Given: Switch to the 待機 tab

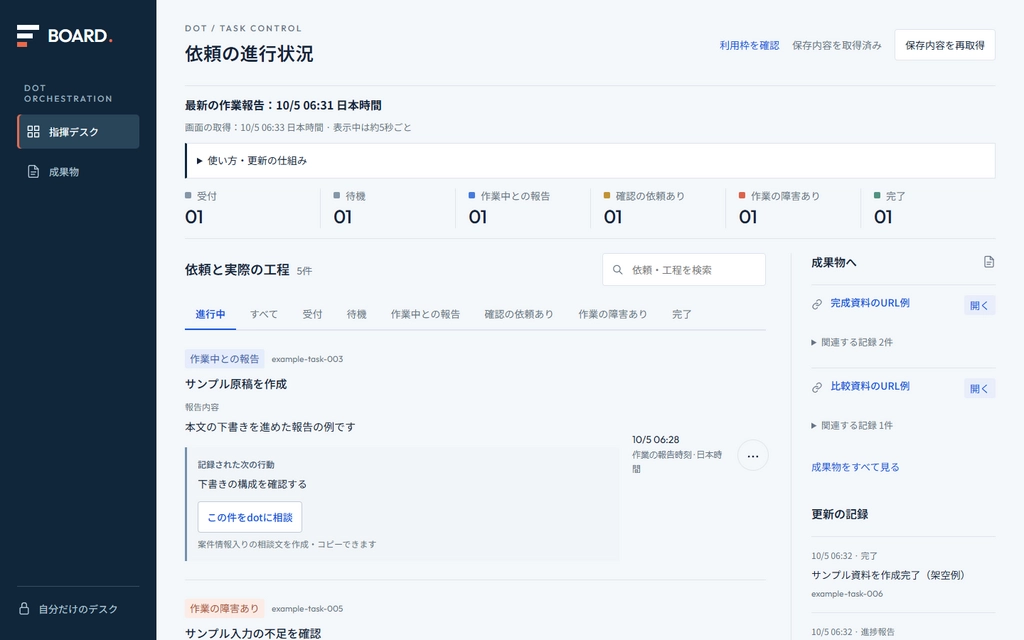Looking at the screenshot, I should [x=357, y=314].
